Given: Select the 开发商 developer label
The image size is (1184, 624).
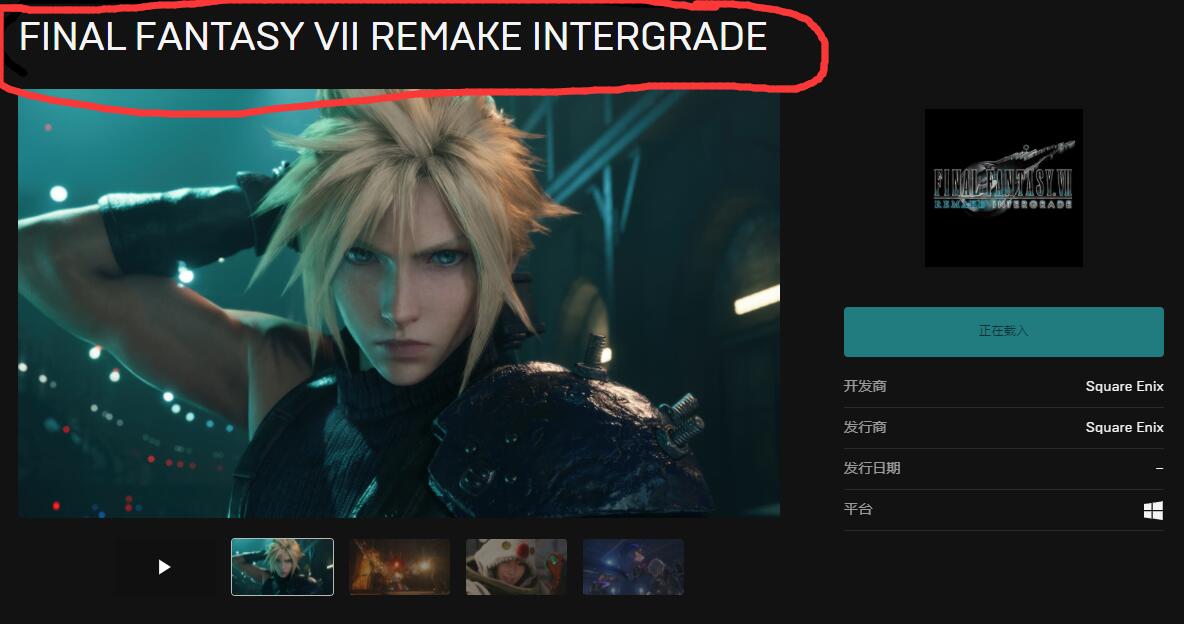Looking at the screenshot, I should click(x=865, y=386).
